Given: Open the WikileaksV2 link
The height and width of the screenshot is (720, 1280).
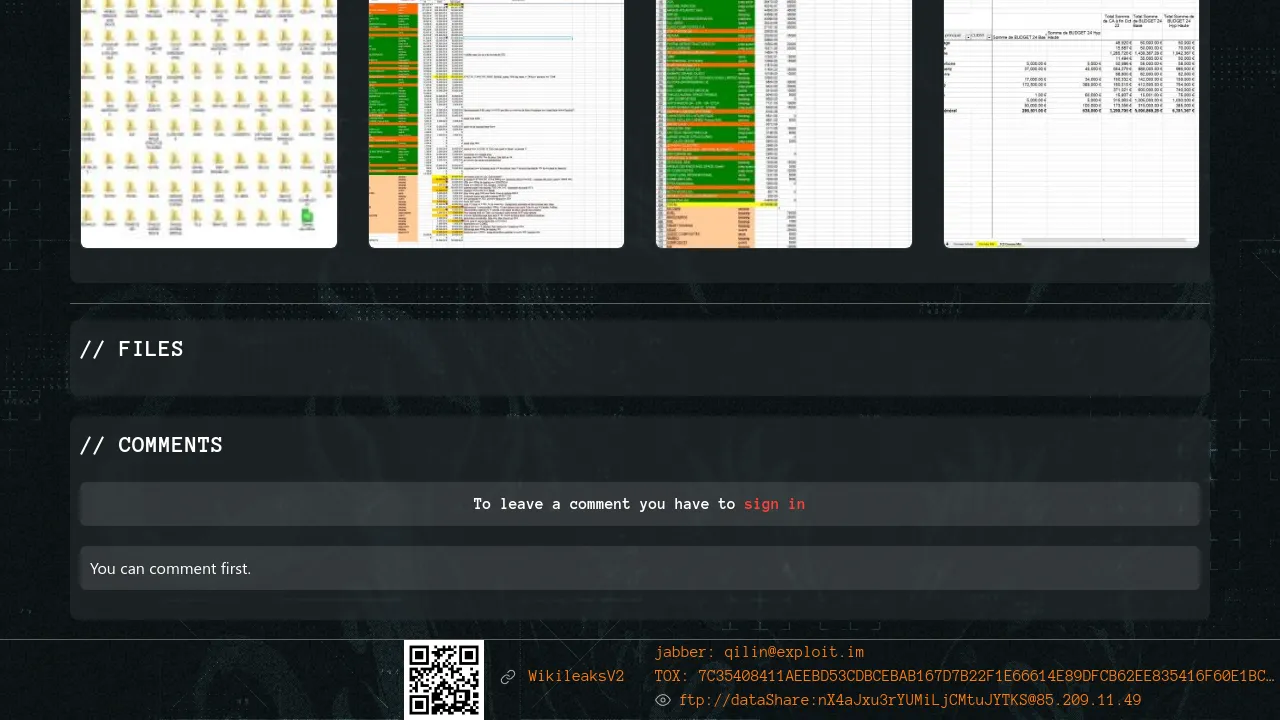Looking at the screenshot, I should pyautogui.click(x=576, y=677).
